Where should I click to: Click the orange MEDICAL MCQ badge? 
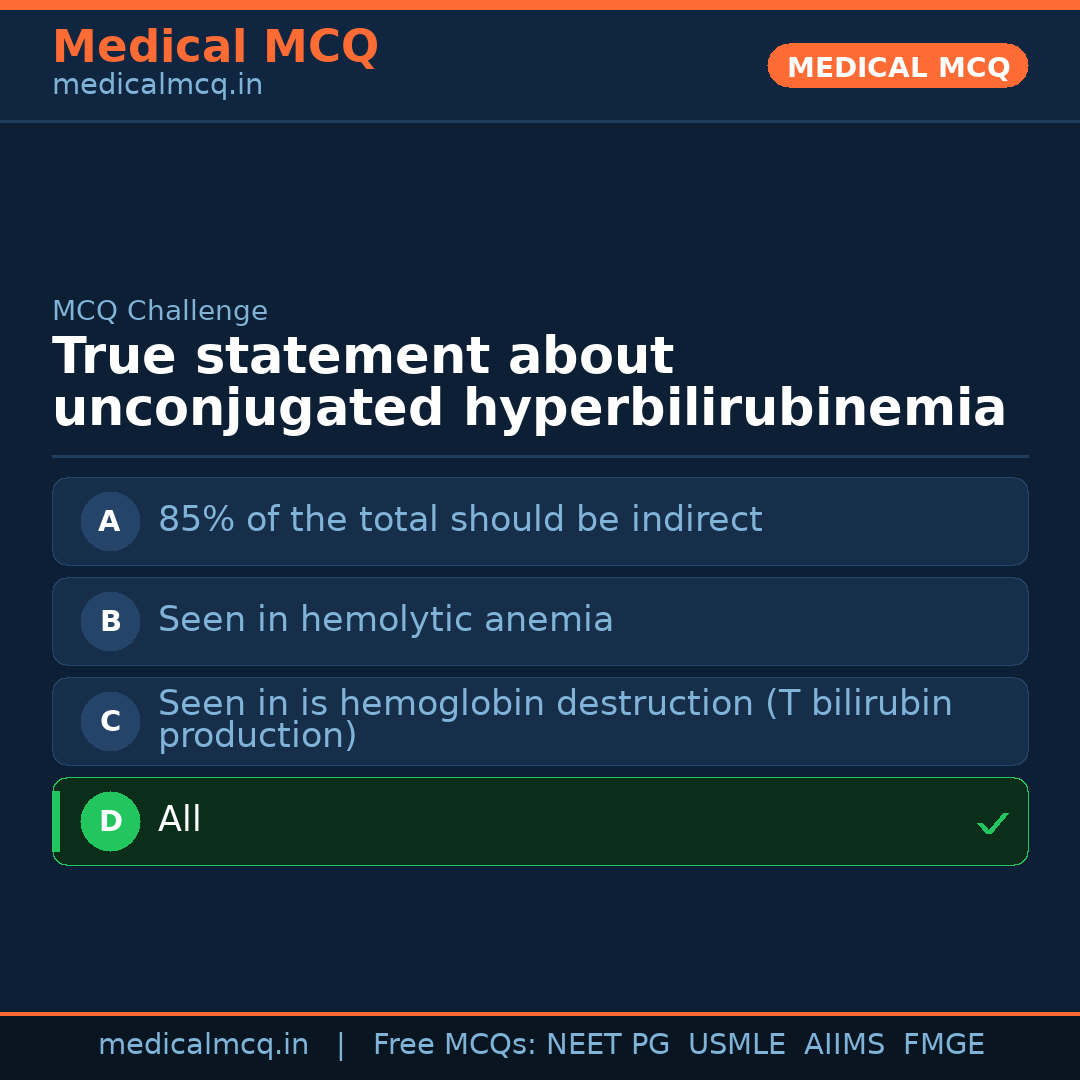[x=898, y=67]
